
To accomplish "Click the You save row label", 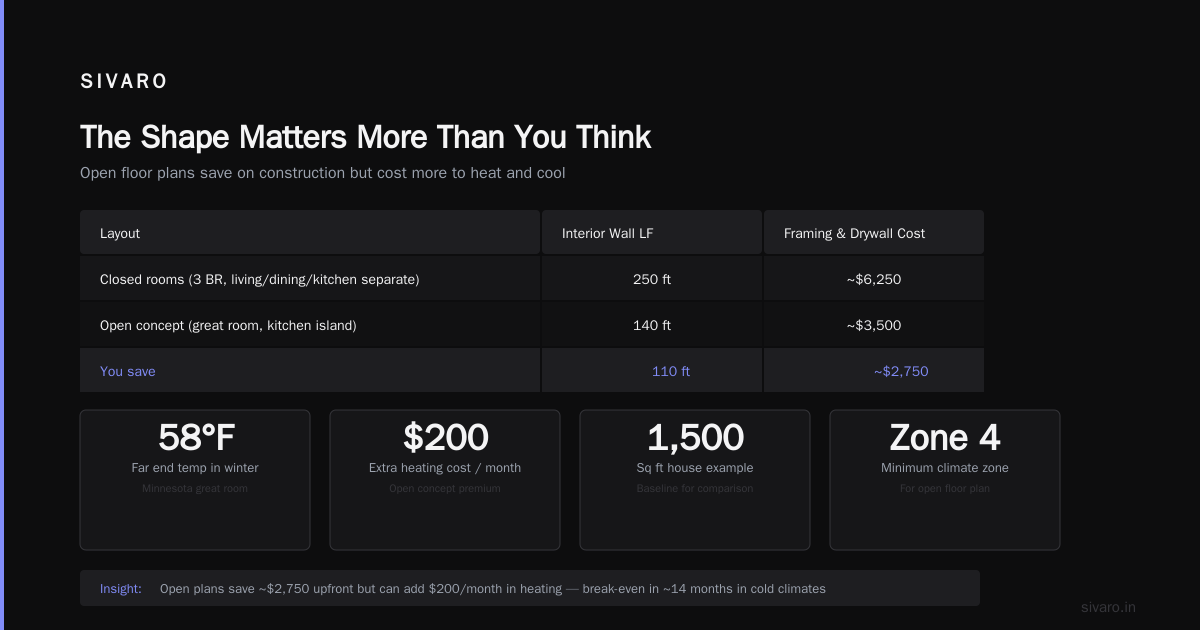I will point(128,371).
